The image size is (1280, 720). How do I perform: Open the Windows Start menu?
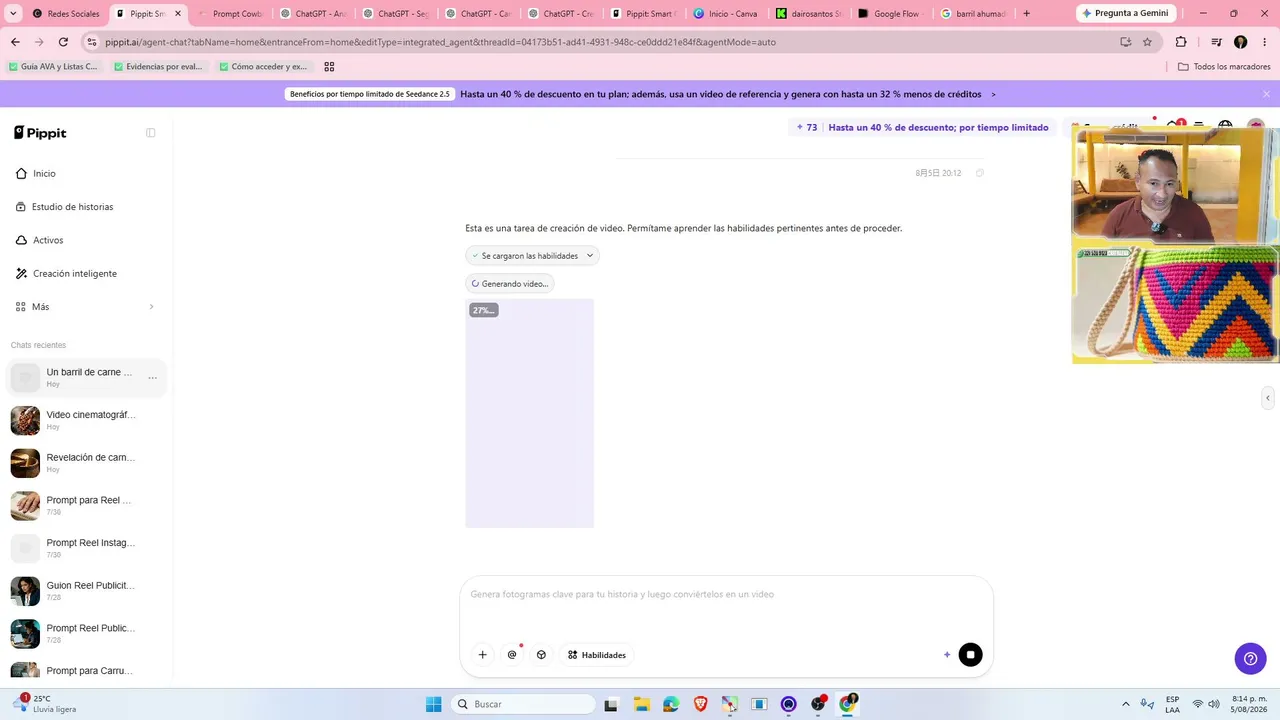pos(433,704)
